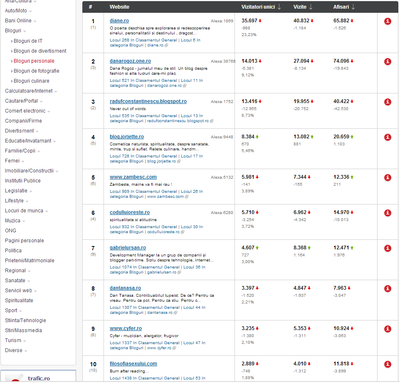
Task: Click the red icon in www.zambesc.com row
Action: [387, 178]
